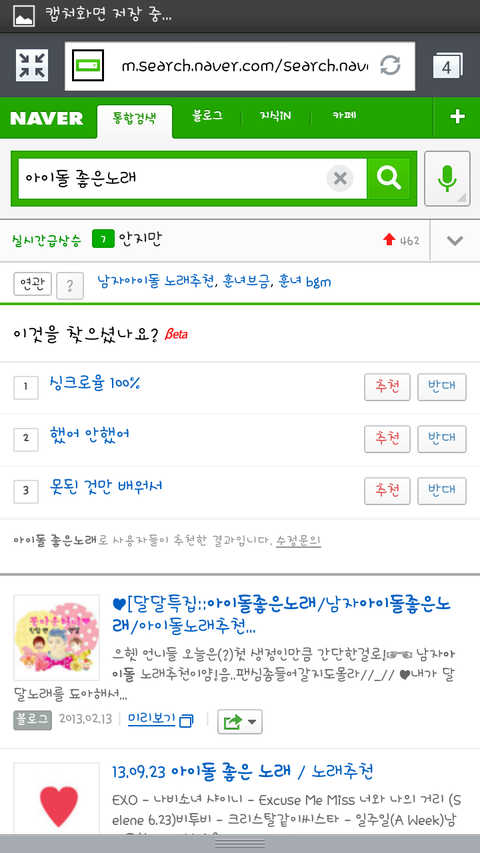This screenshot has height=853, width=480.
Task: Clear the search text with X icon
Action: click(340, 178)
